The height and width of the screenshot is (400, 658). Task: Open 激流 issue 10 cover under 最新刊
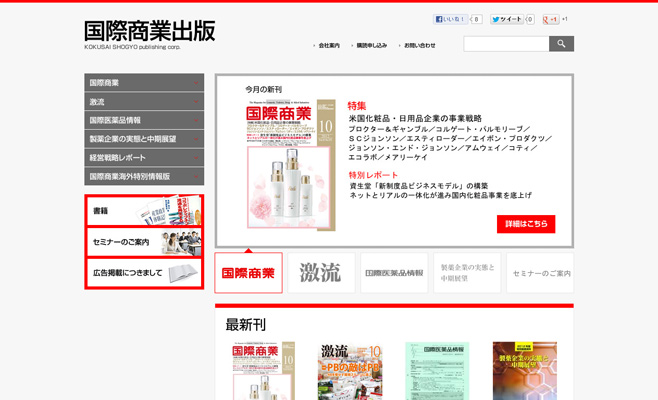point(350,371)
